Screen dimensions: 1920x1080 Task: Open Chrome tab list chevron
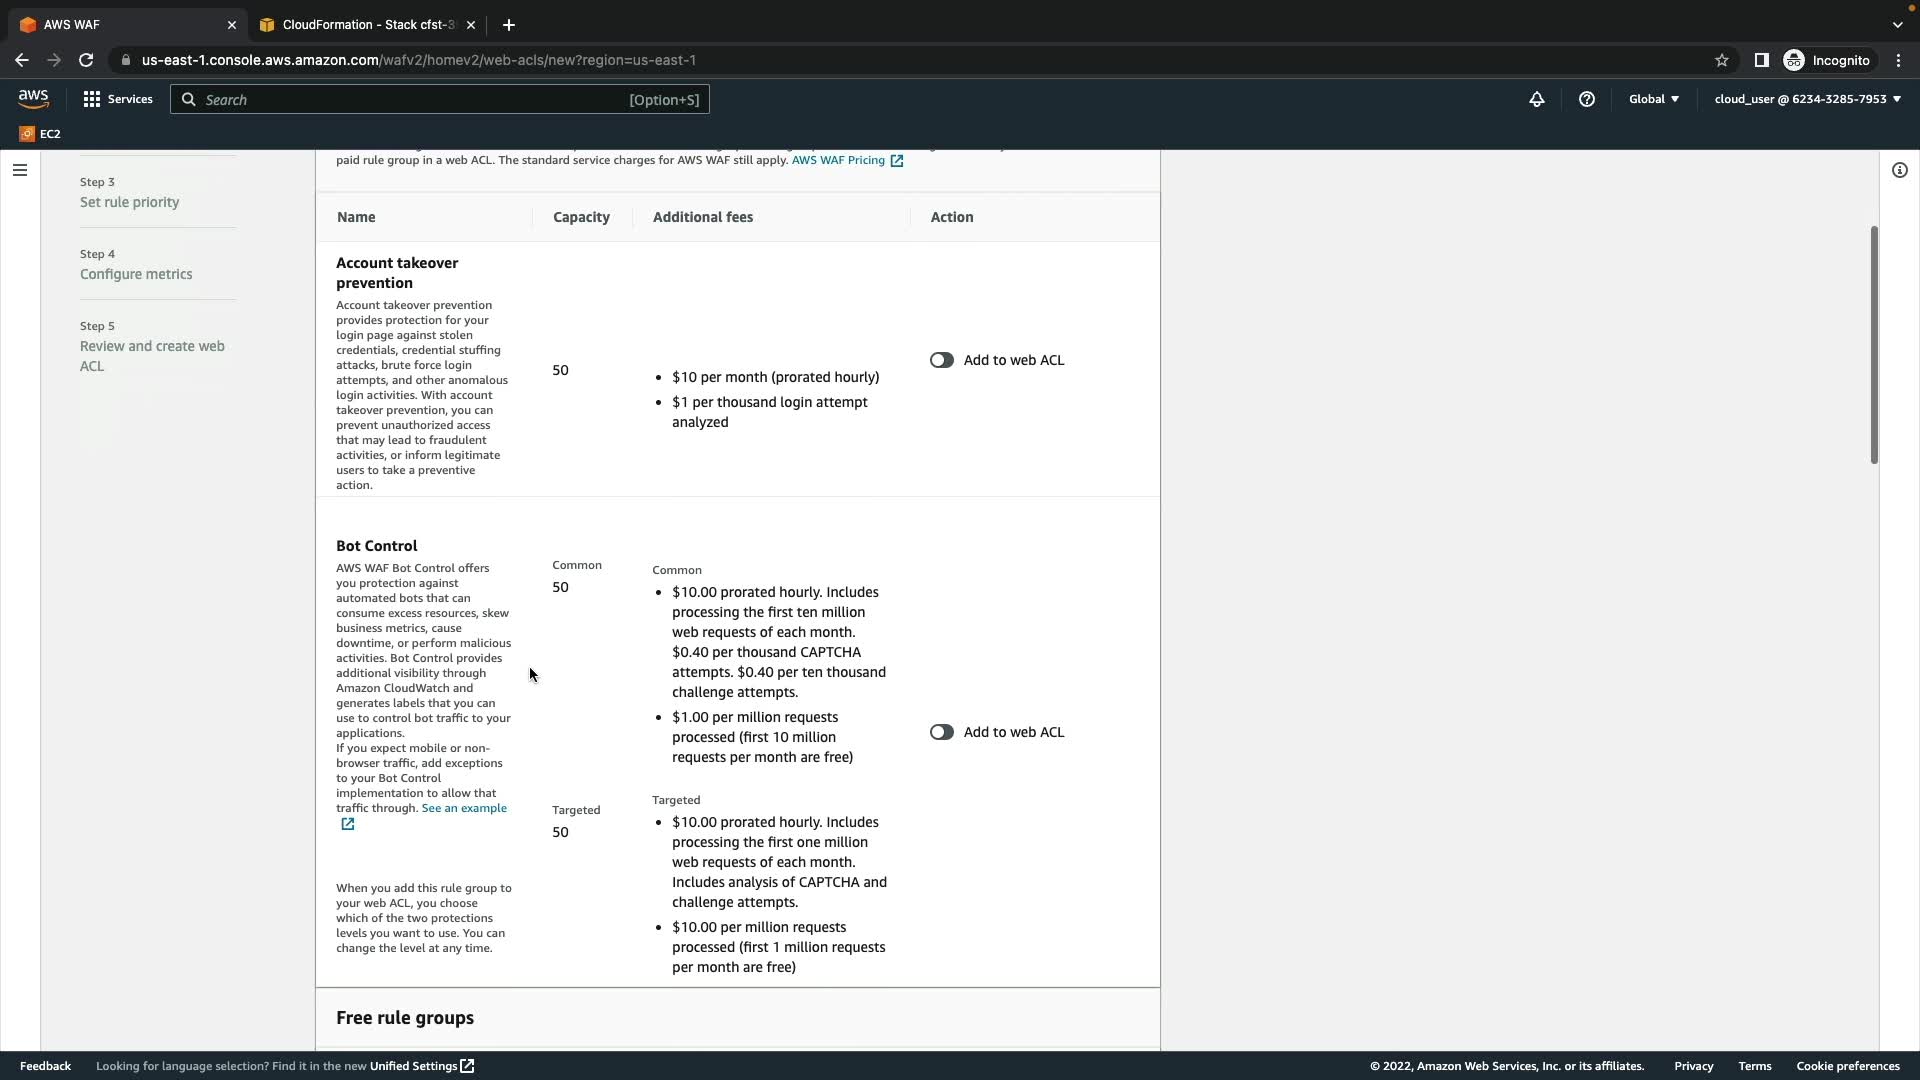tap(1897, 24)
